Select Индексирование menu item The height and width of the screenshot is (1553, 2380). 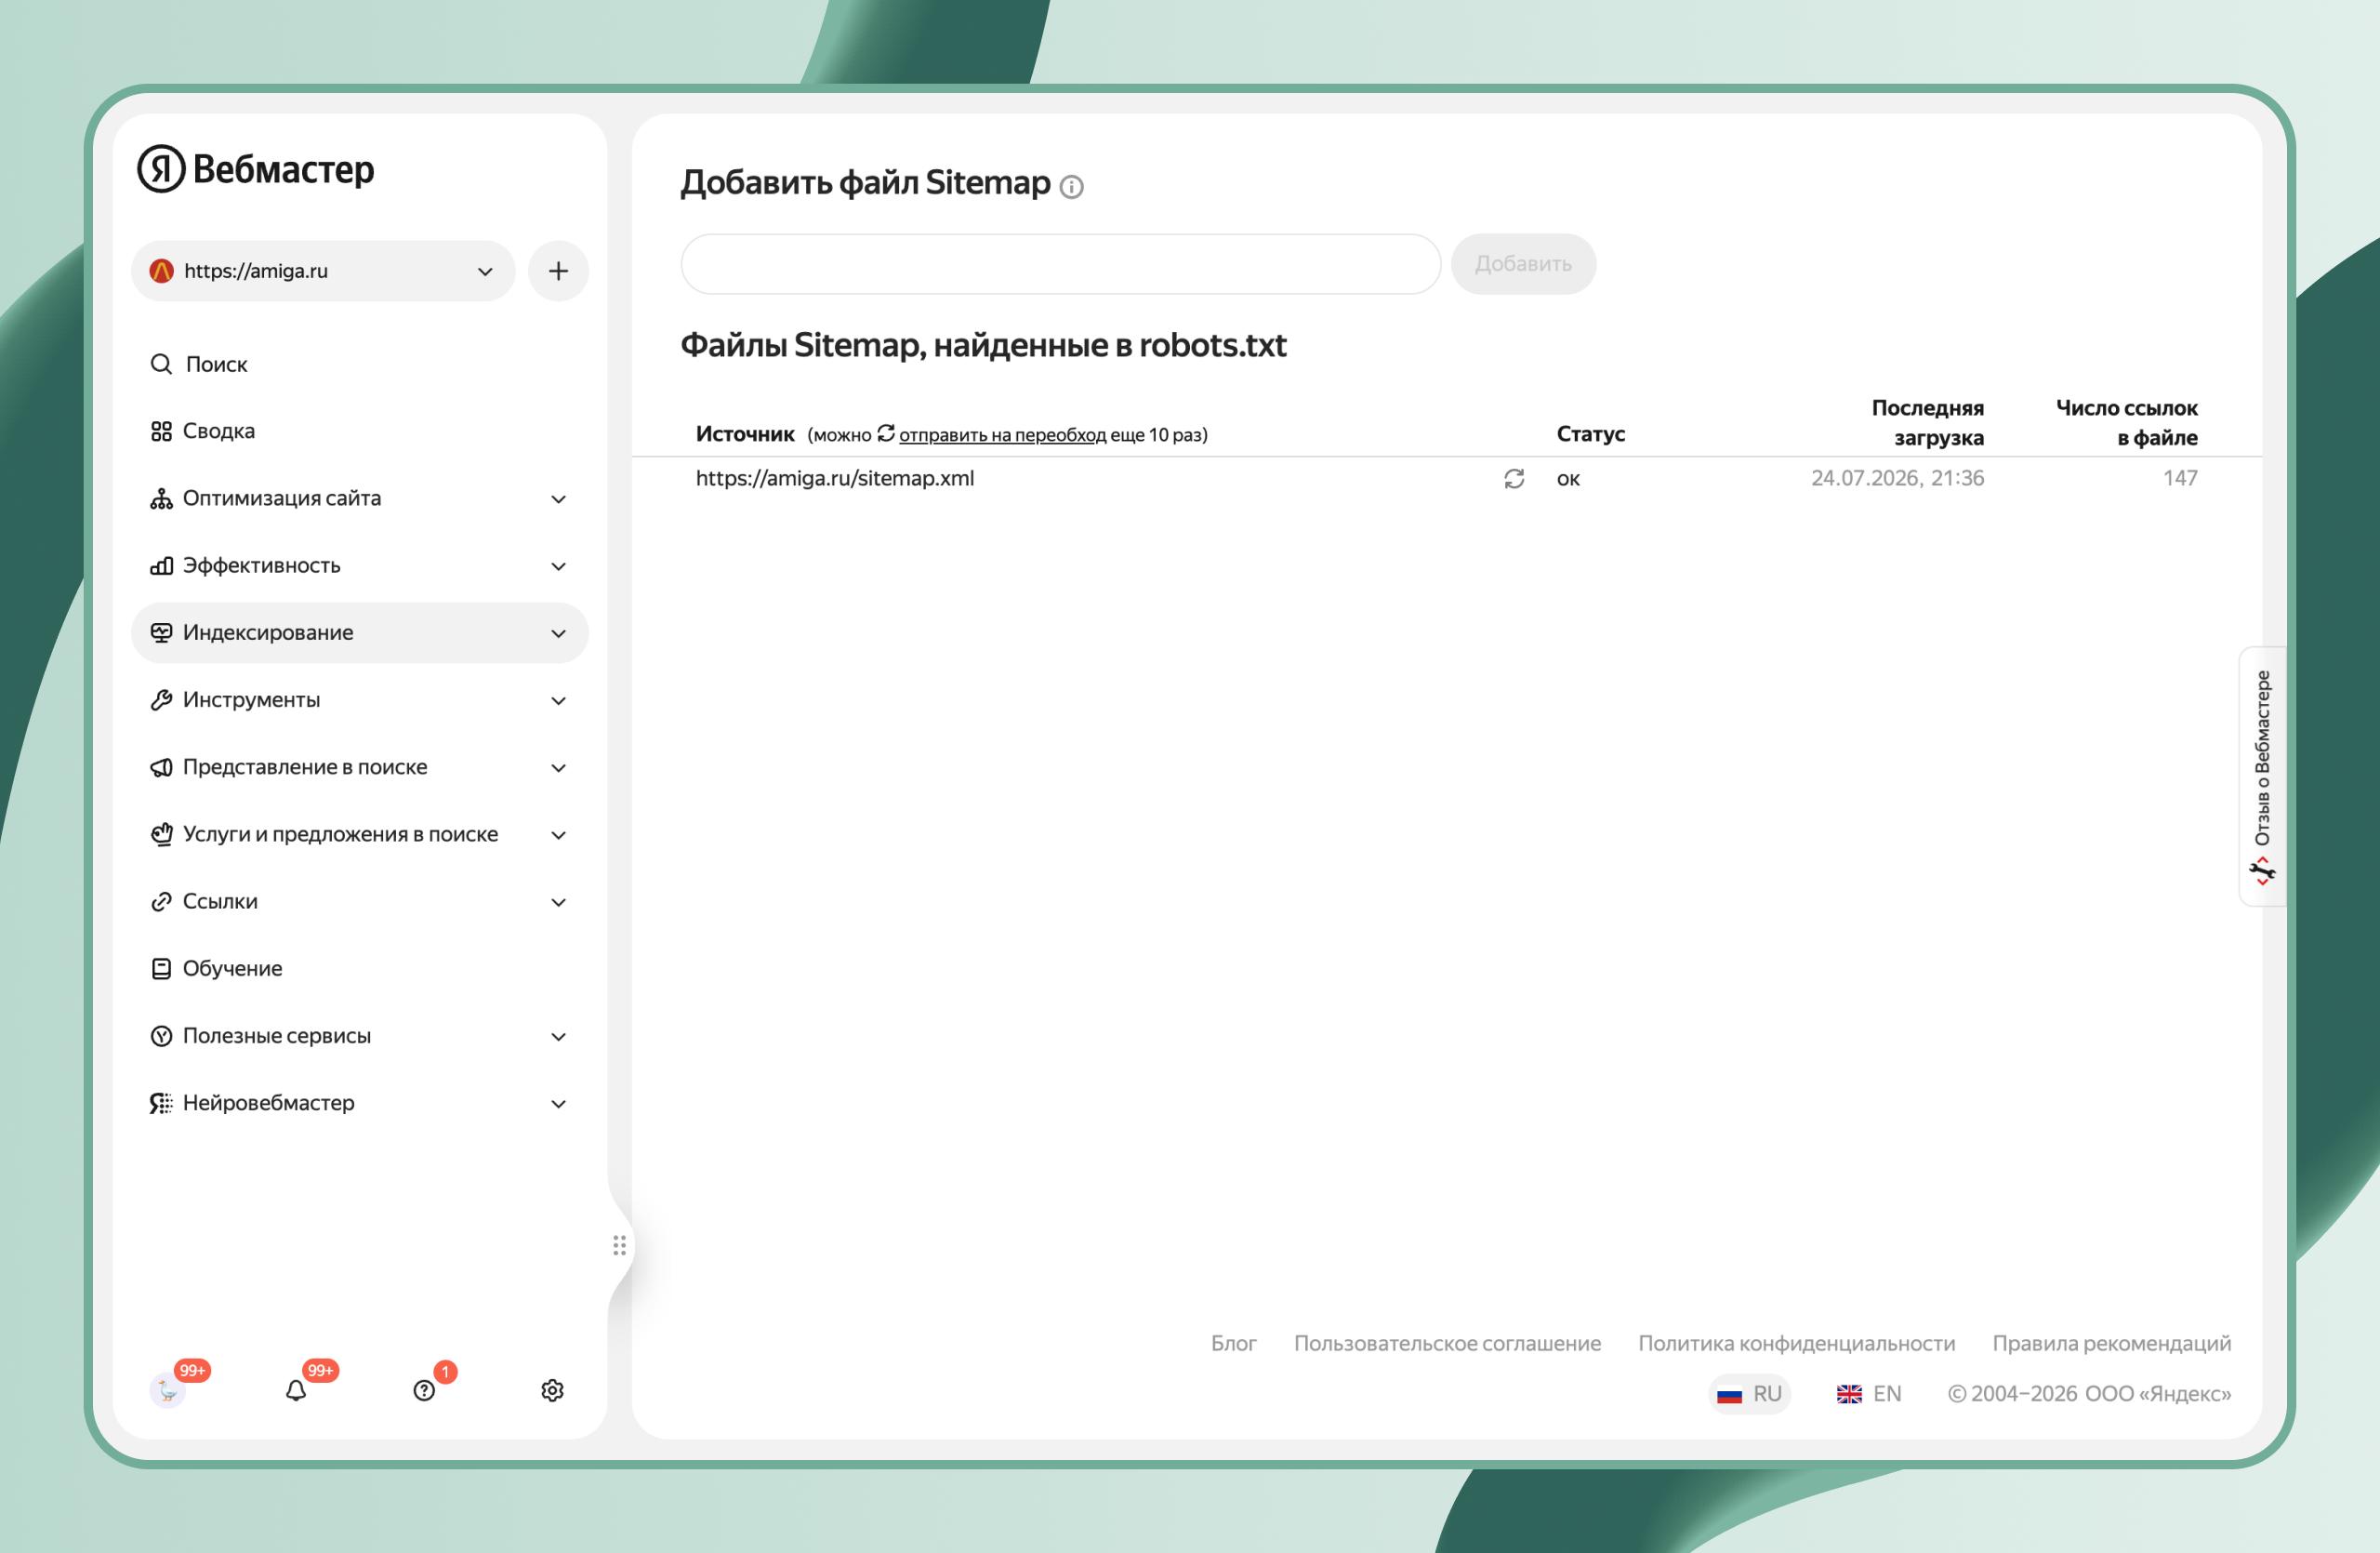[360, 633]
